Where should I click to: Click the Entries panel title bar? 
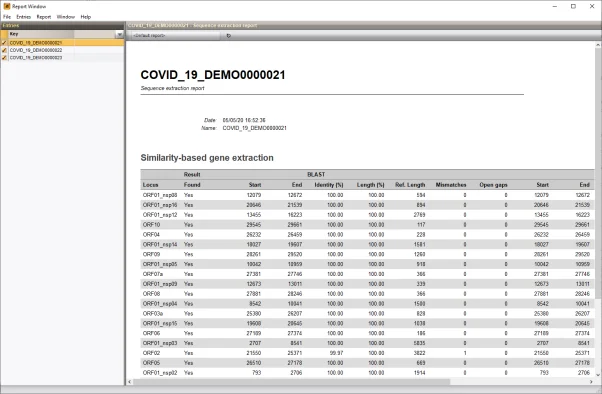[x=62, y=25]
